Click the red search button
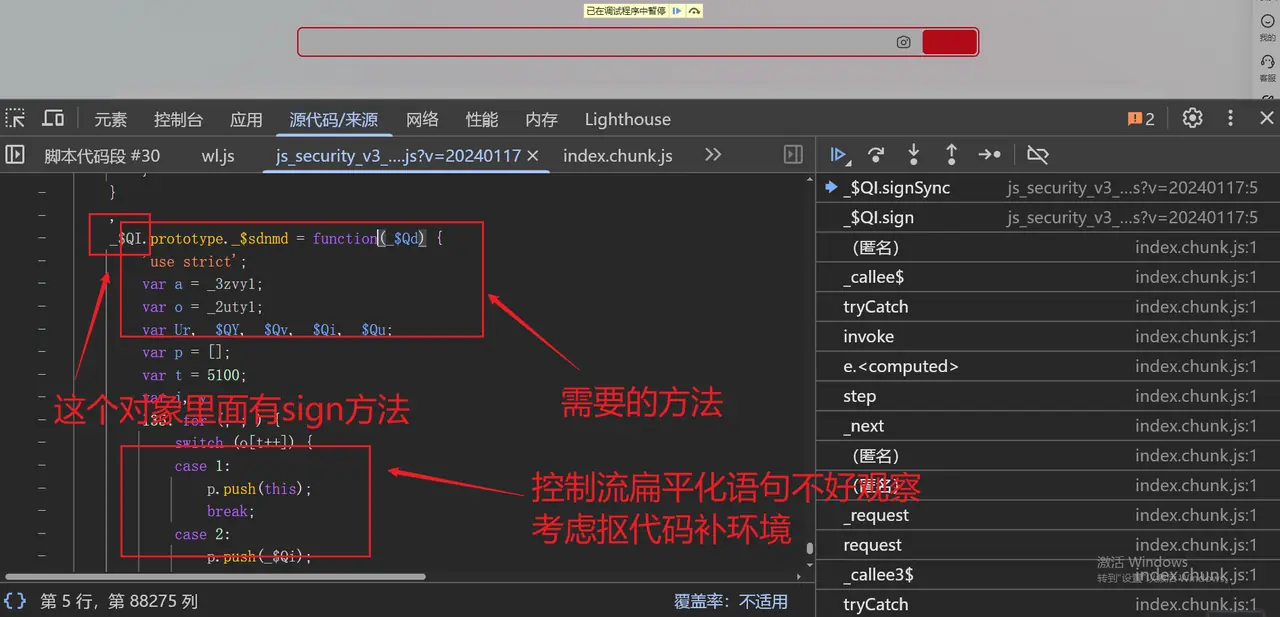 tap(948, 42)
